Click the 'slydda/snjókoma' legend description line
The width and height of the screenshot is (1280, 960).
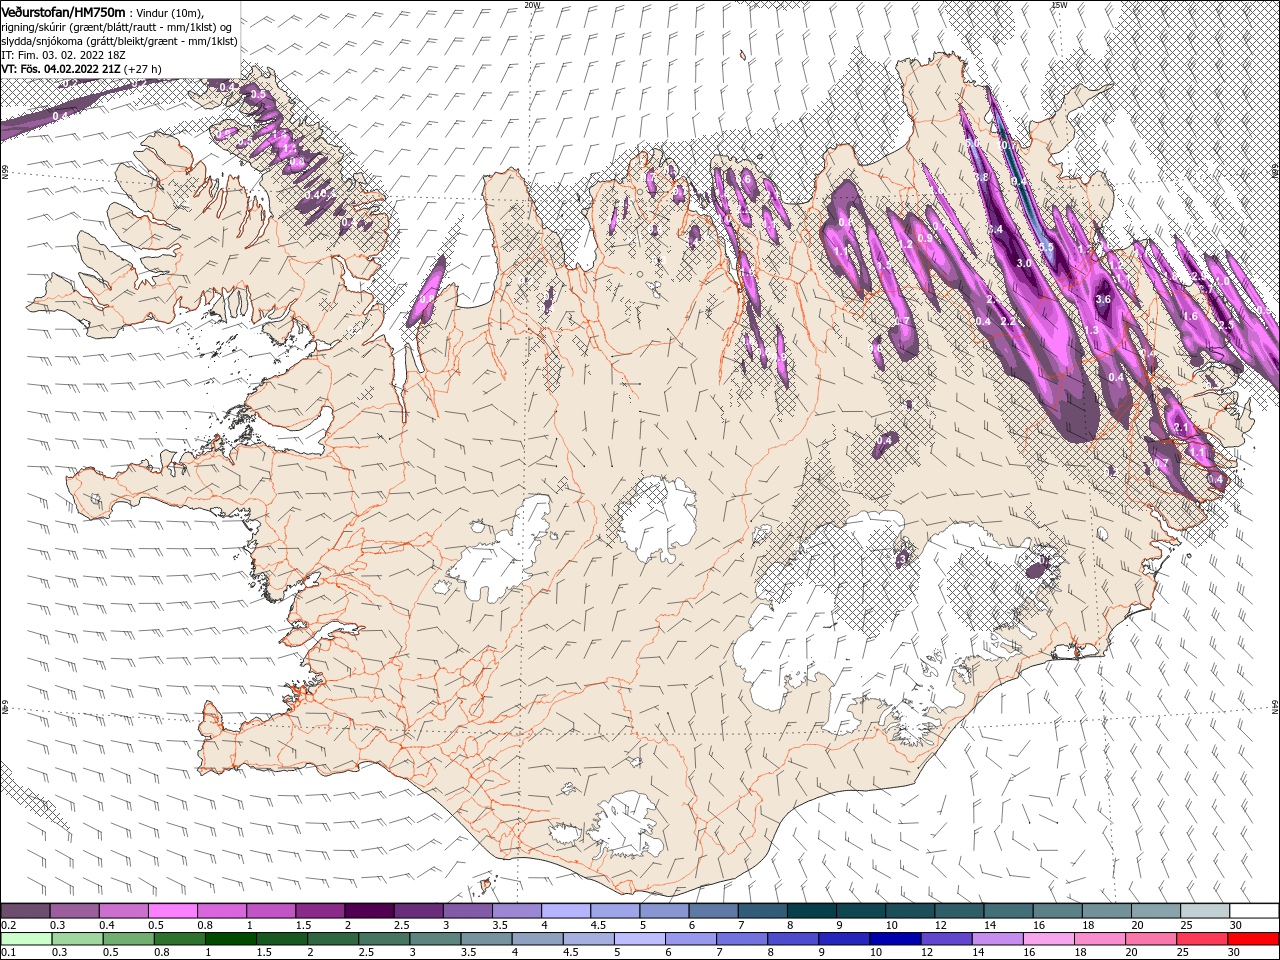[119, 41]
